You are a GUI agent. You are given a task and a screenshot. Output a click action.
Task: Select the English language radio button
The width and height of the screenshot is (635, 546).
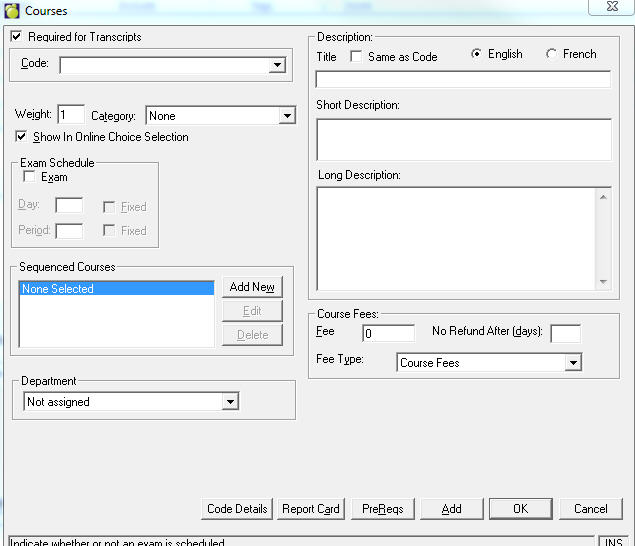point(476,54)
